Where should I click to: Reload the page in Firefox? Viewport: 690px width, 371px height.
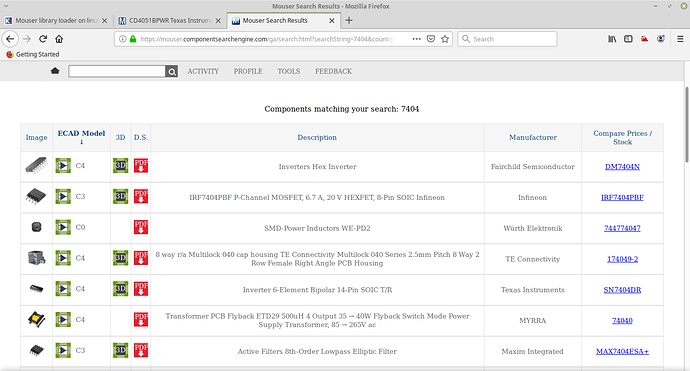point(43,39)
